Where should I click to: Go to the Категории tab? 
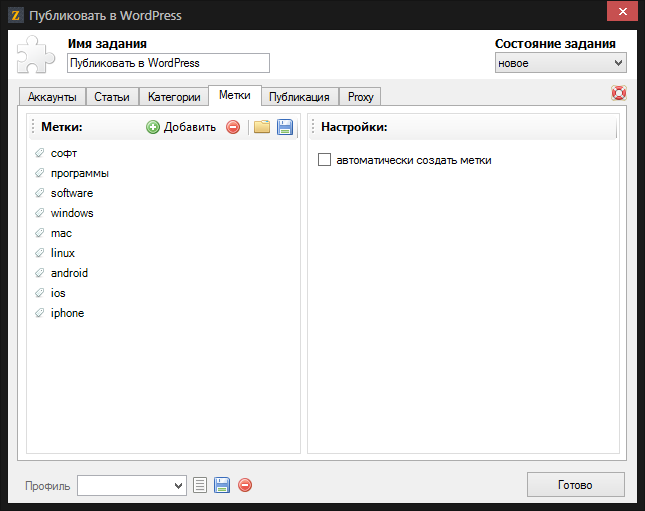pyautogui.click(x=174, y=97)
